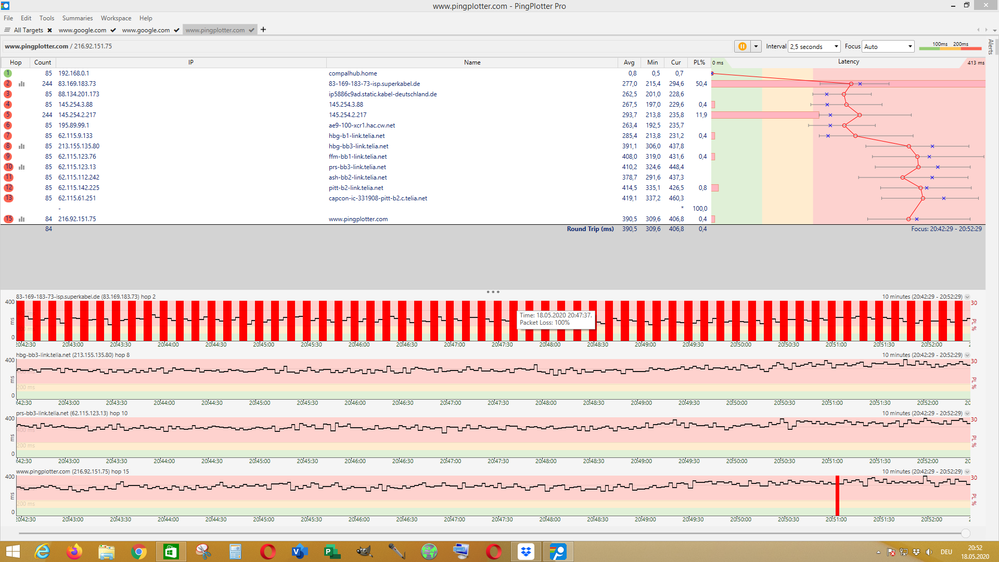Sort by the PL% column header
The width and height of the screenshot is (999, 562).
point(699,62)
